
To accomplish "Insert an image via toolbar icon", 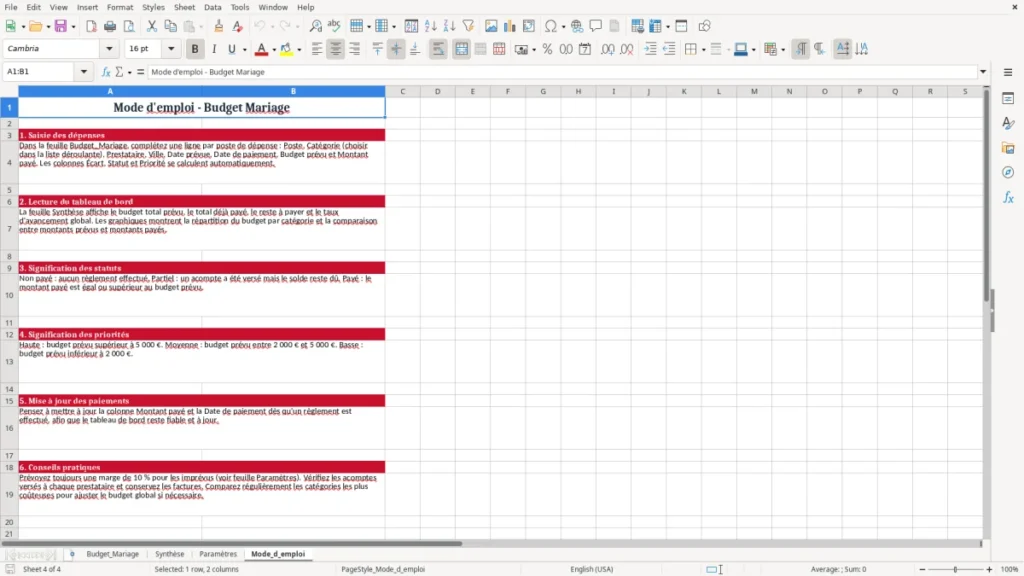I will click(x=491, y=26).
